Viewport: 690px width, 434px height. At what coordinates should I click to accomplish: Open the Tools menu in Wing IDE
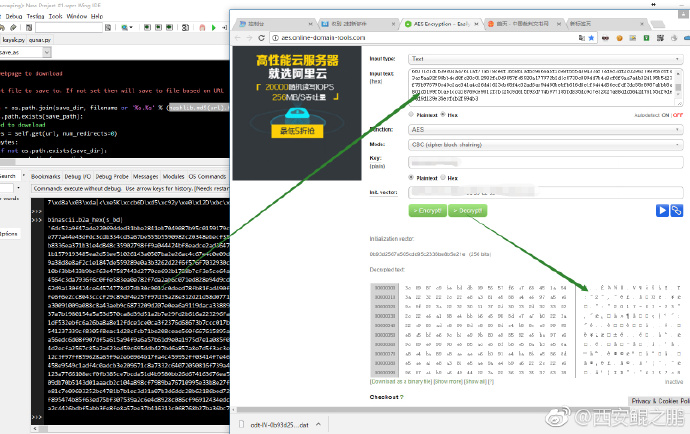point(55,16)
